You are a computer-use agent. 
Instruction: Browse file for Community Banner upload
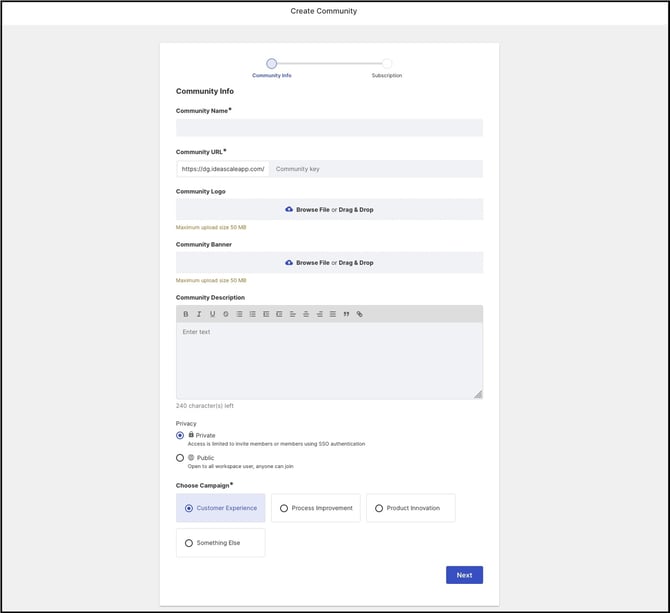(x=329, y=262)
